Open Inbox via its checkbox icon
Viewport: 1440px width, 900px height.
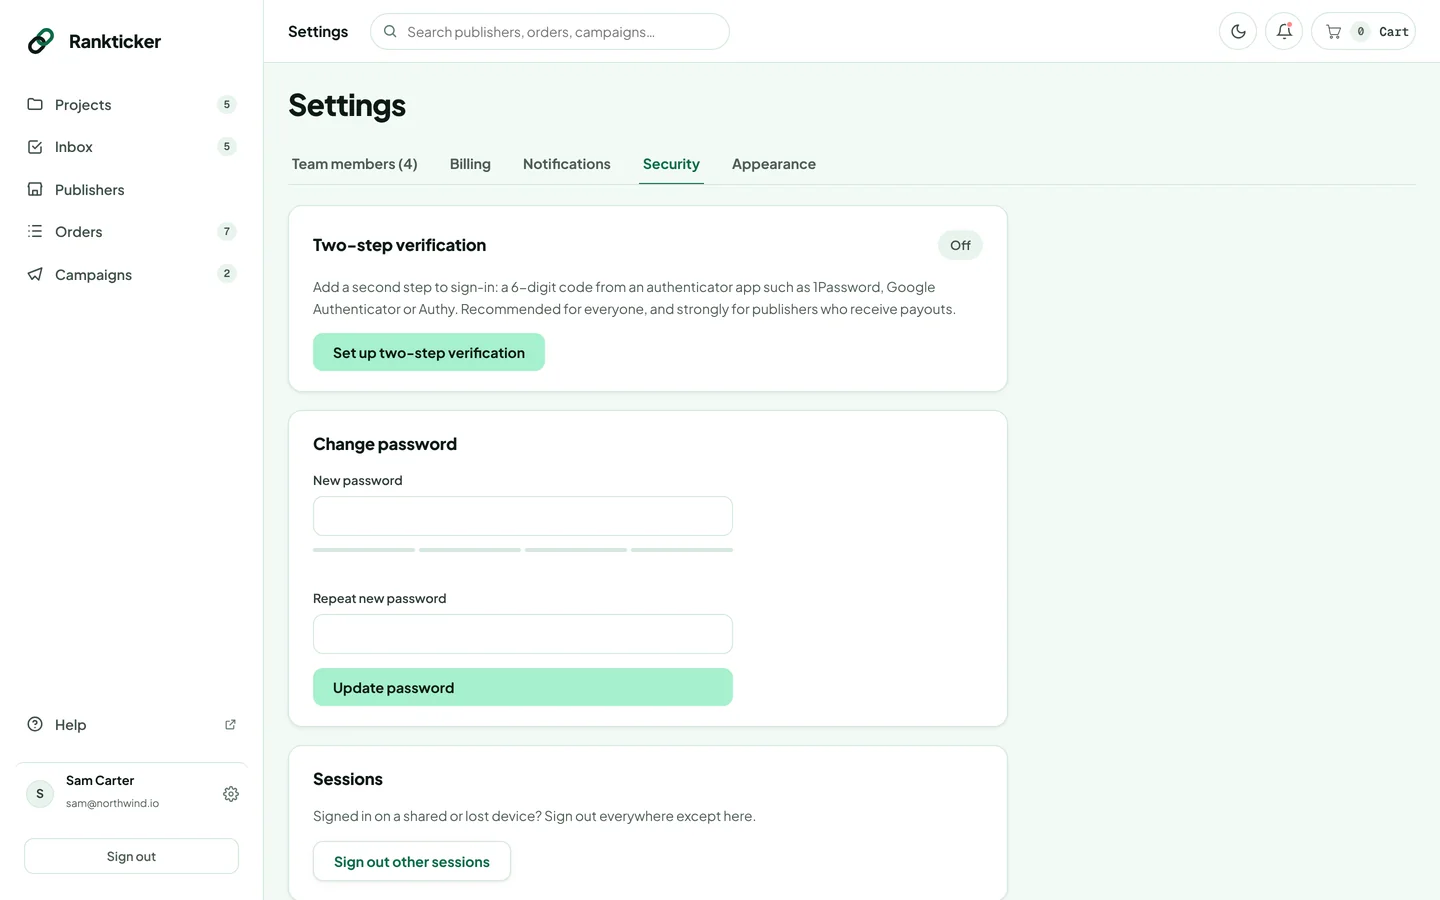pyautogui.click(x=35, y=147)
